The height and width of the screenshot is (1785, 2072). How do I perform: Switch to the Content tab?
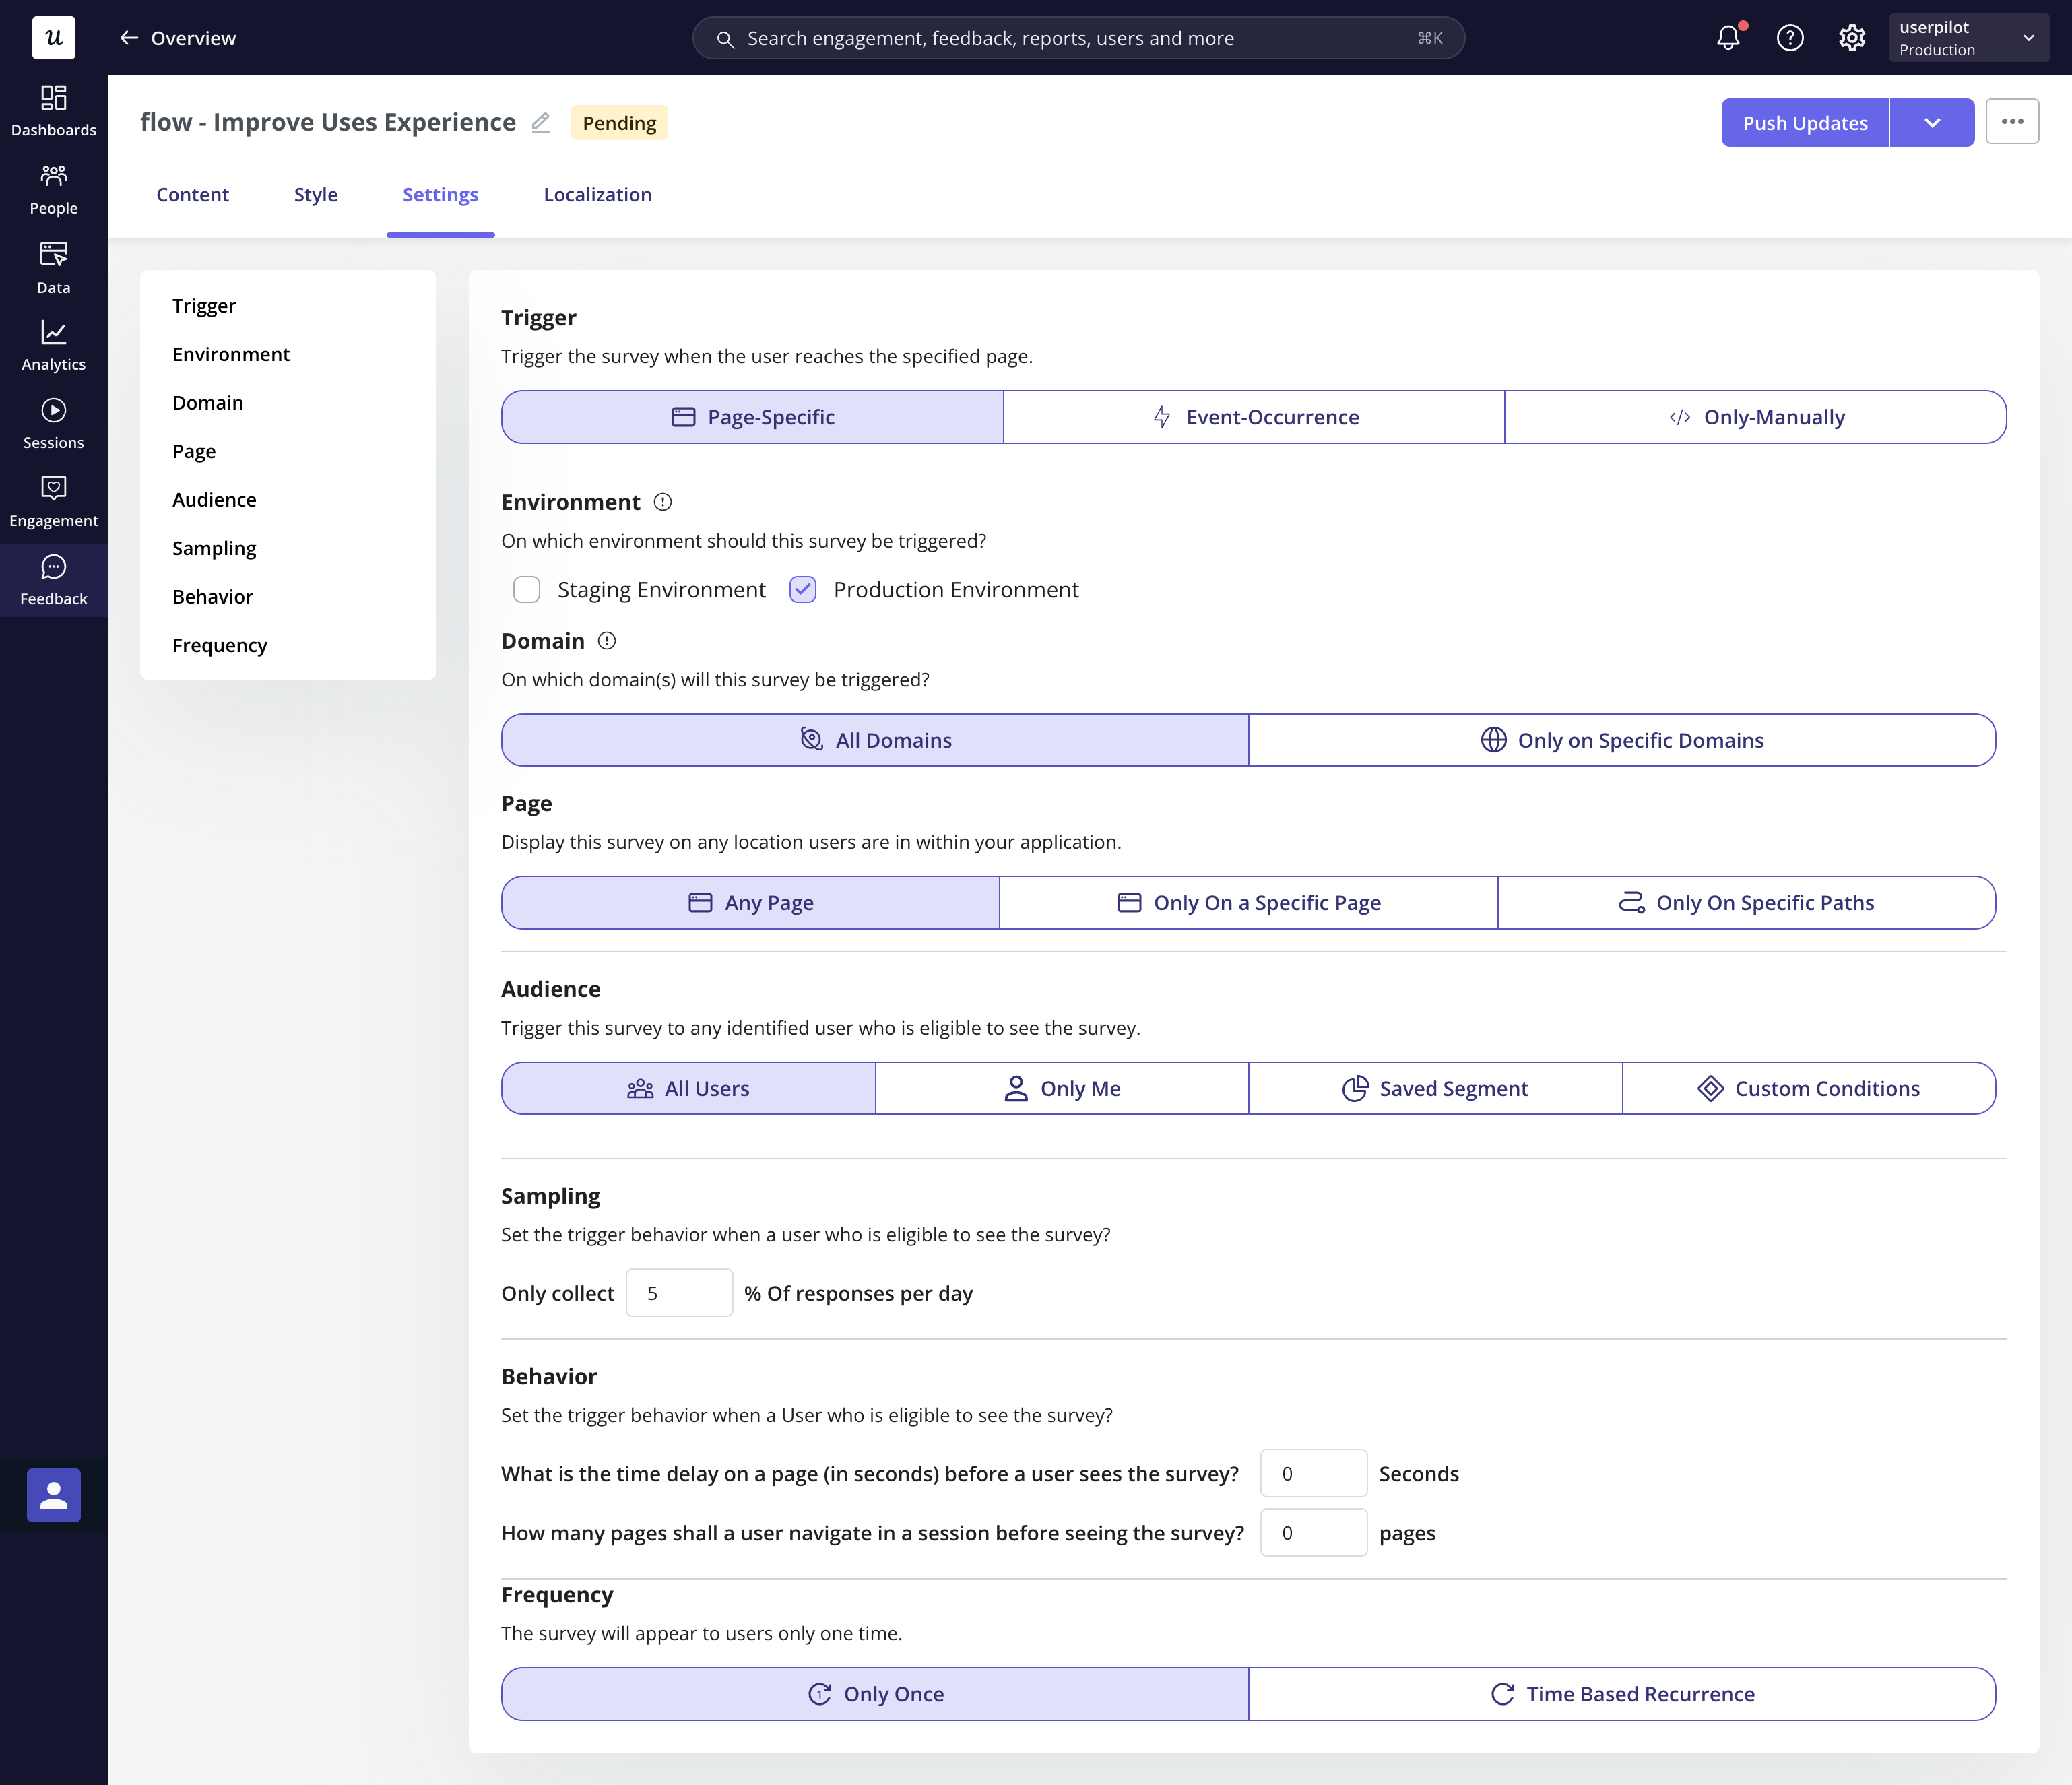(x=192, y=195)
